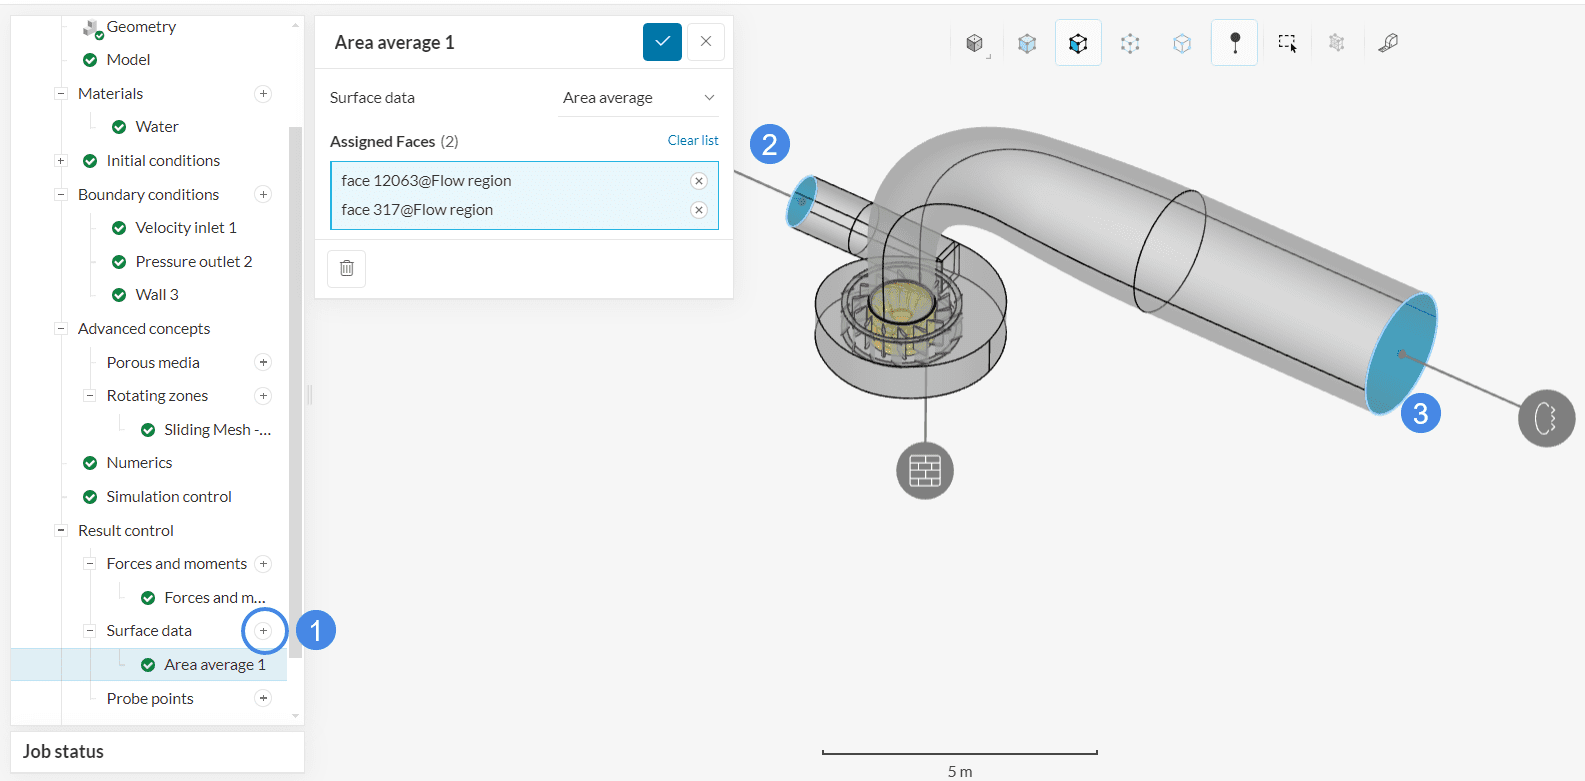
Task: Add new Surface data result control
Action: [x=264, y=631]
